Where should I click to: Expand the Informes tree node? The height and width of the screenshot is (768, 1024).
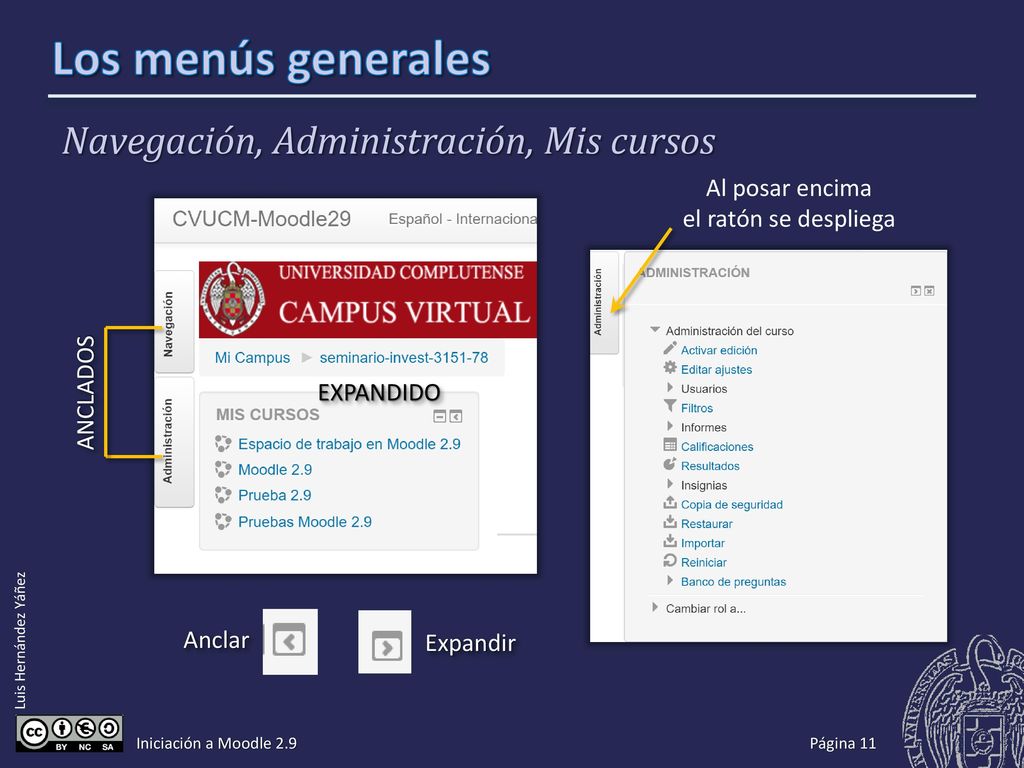[x=670, y=426]
